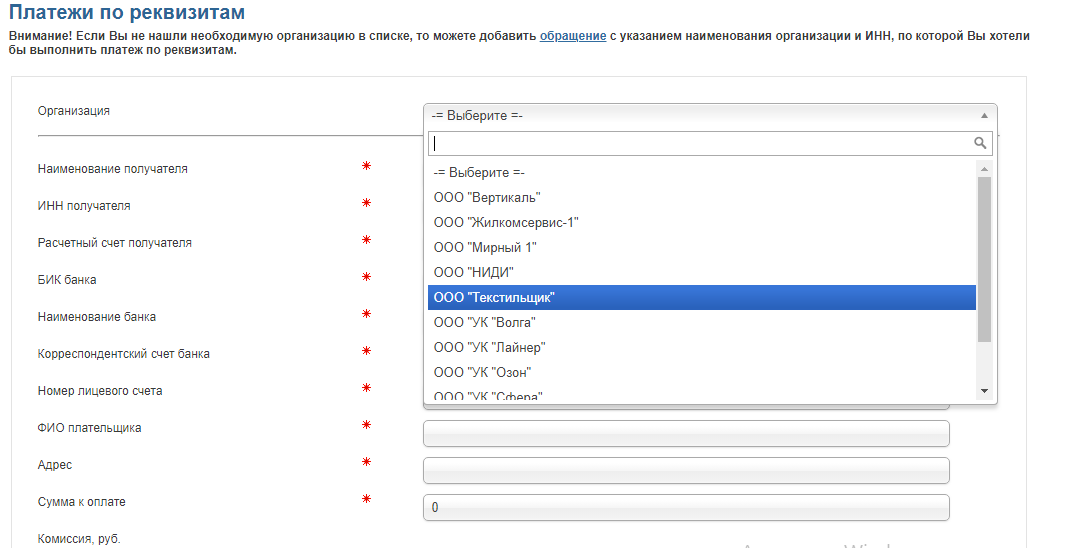Viewport: 1074px width, 548px height.
Task: Collapse the Организация dropdown arrow
Action: (x=984, y=115)
